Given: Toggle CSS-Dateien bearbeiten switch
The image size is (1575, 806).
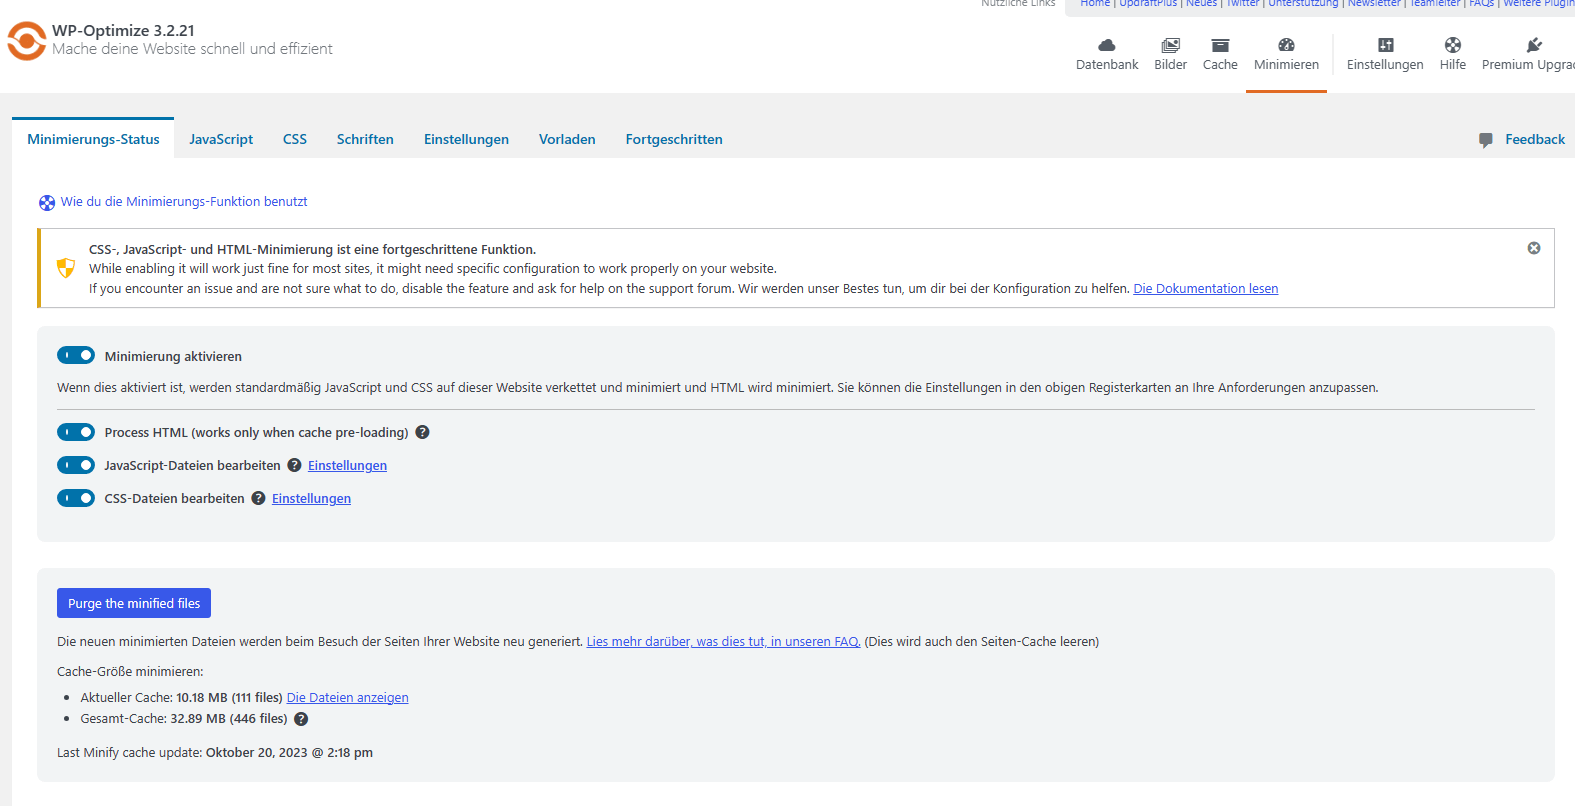Looking at the screenshot, I should tap(76, 498).
